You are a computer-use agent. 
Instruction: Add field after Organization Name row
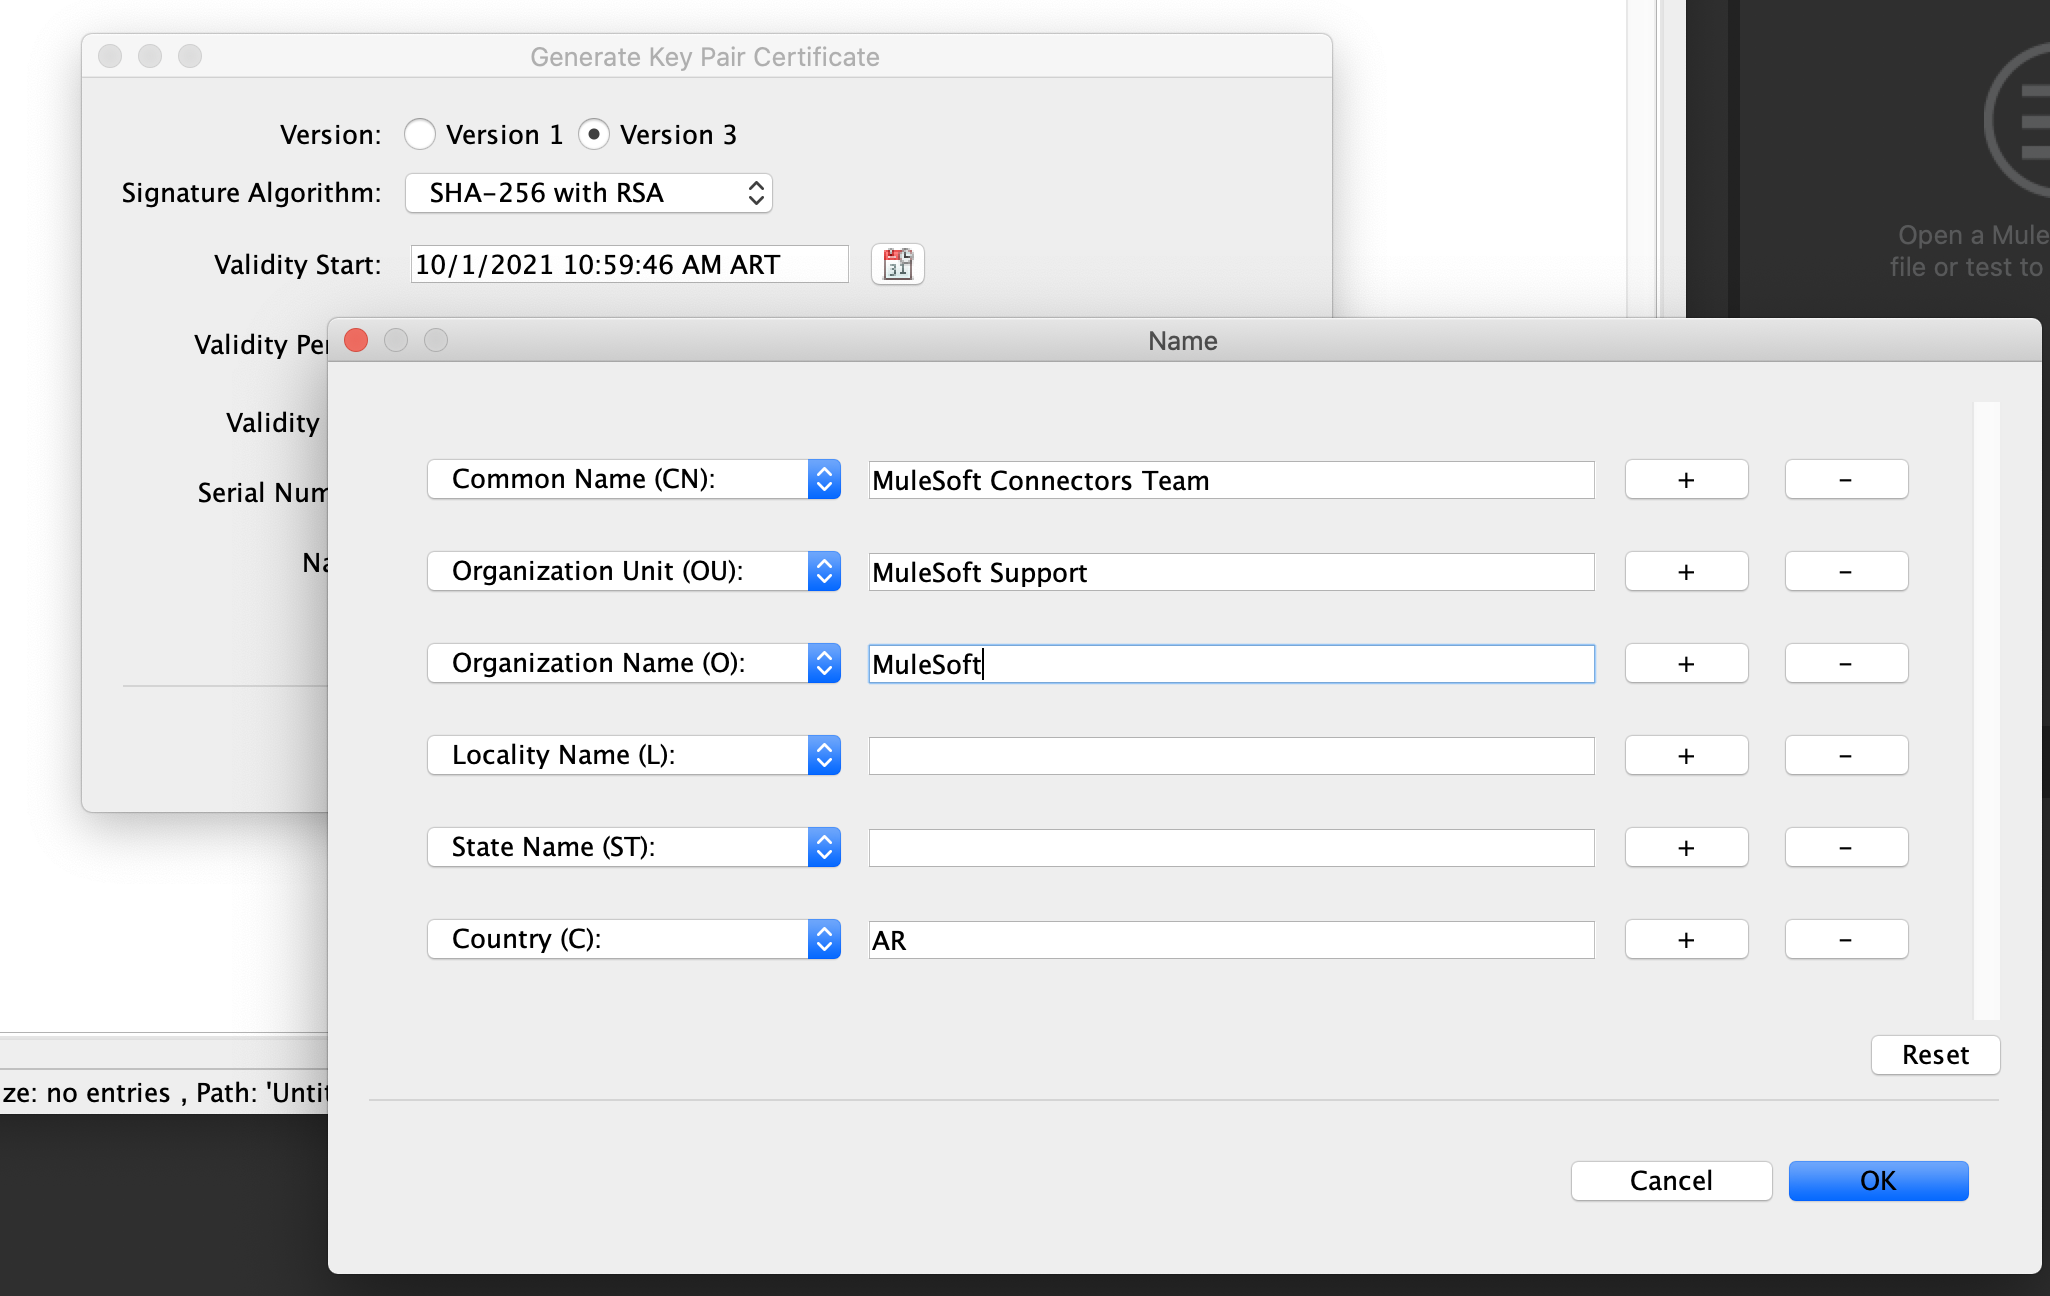click(1686, 664)
